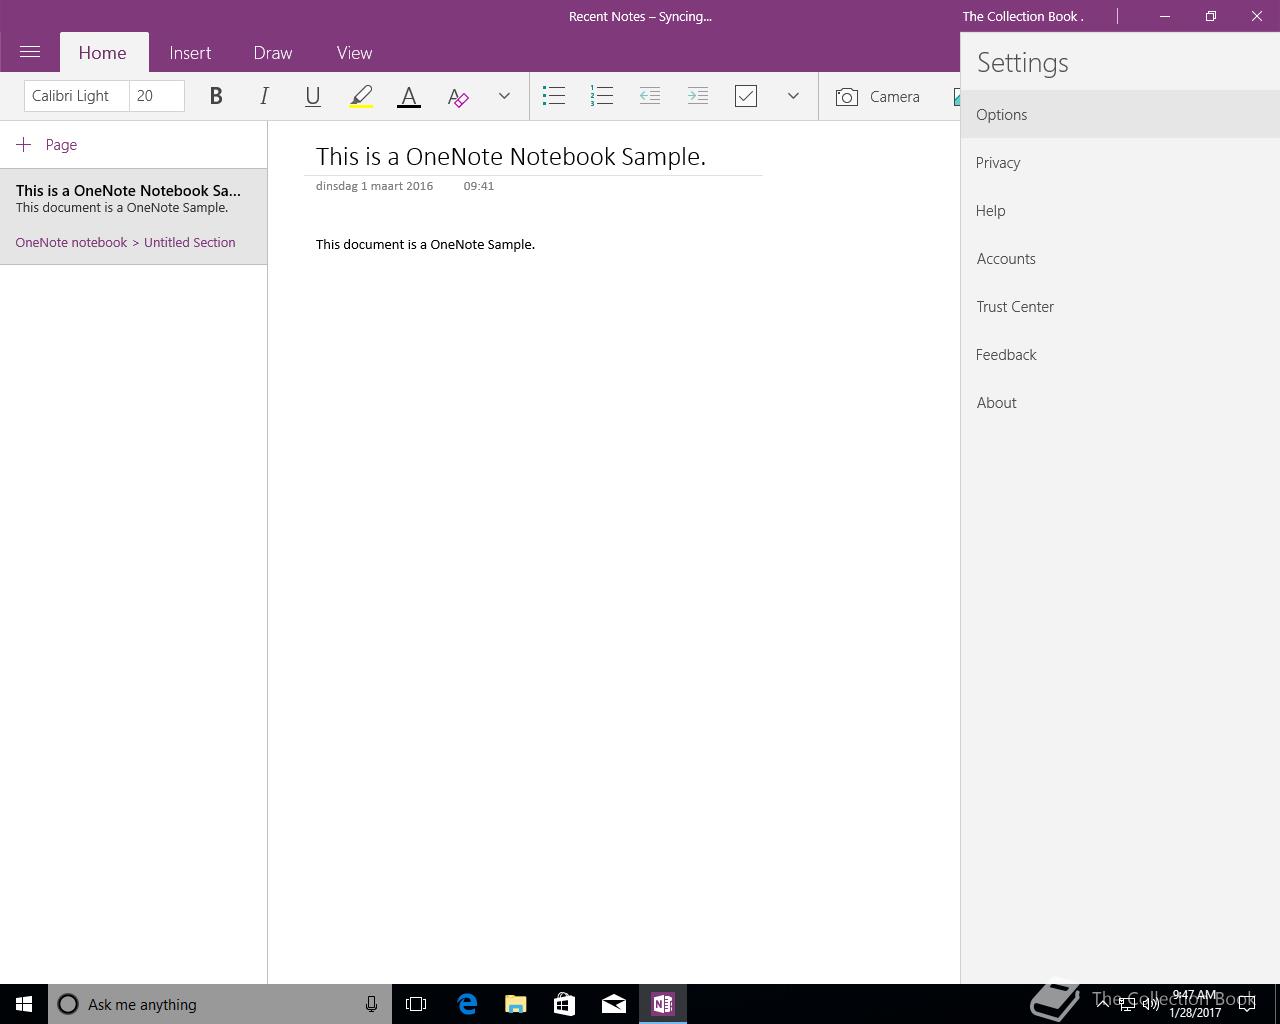Open the Action Center notifications icon
Image resolution: width=1280 pixels, height=1024 pixels.
1247,1004
